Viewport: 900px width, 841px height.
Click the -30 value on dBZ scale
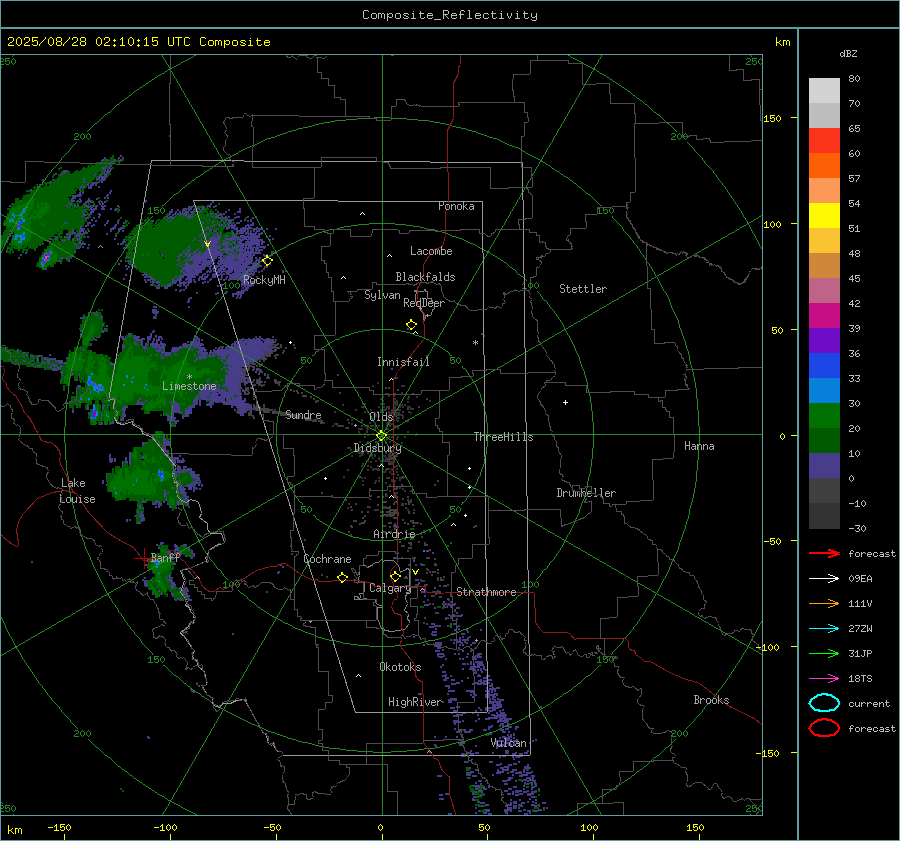[857, 529]
